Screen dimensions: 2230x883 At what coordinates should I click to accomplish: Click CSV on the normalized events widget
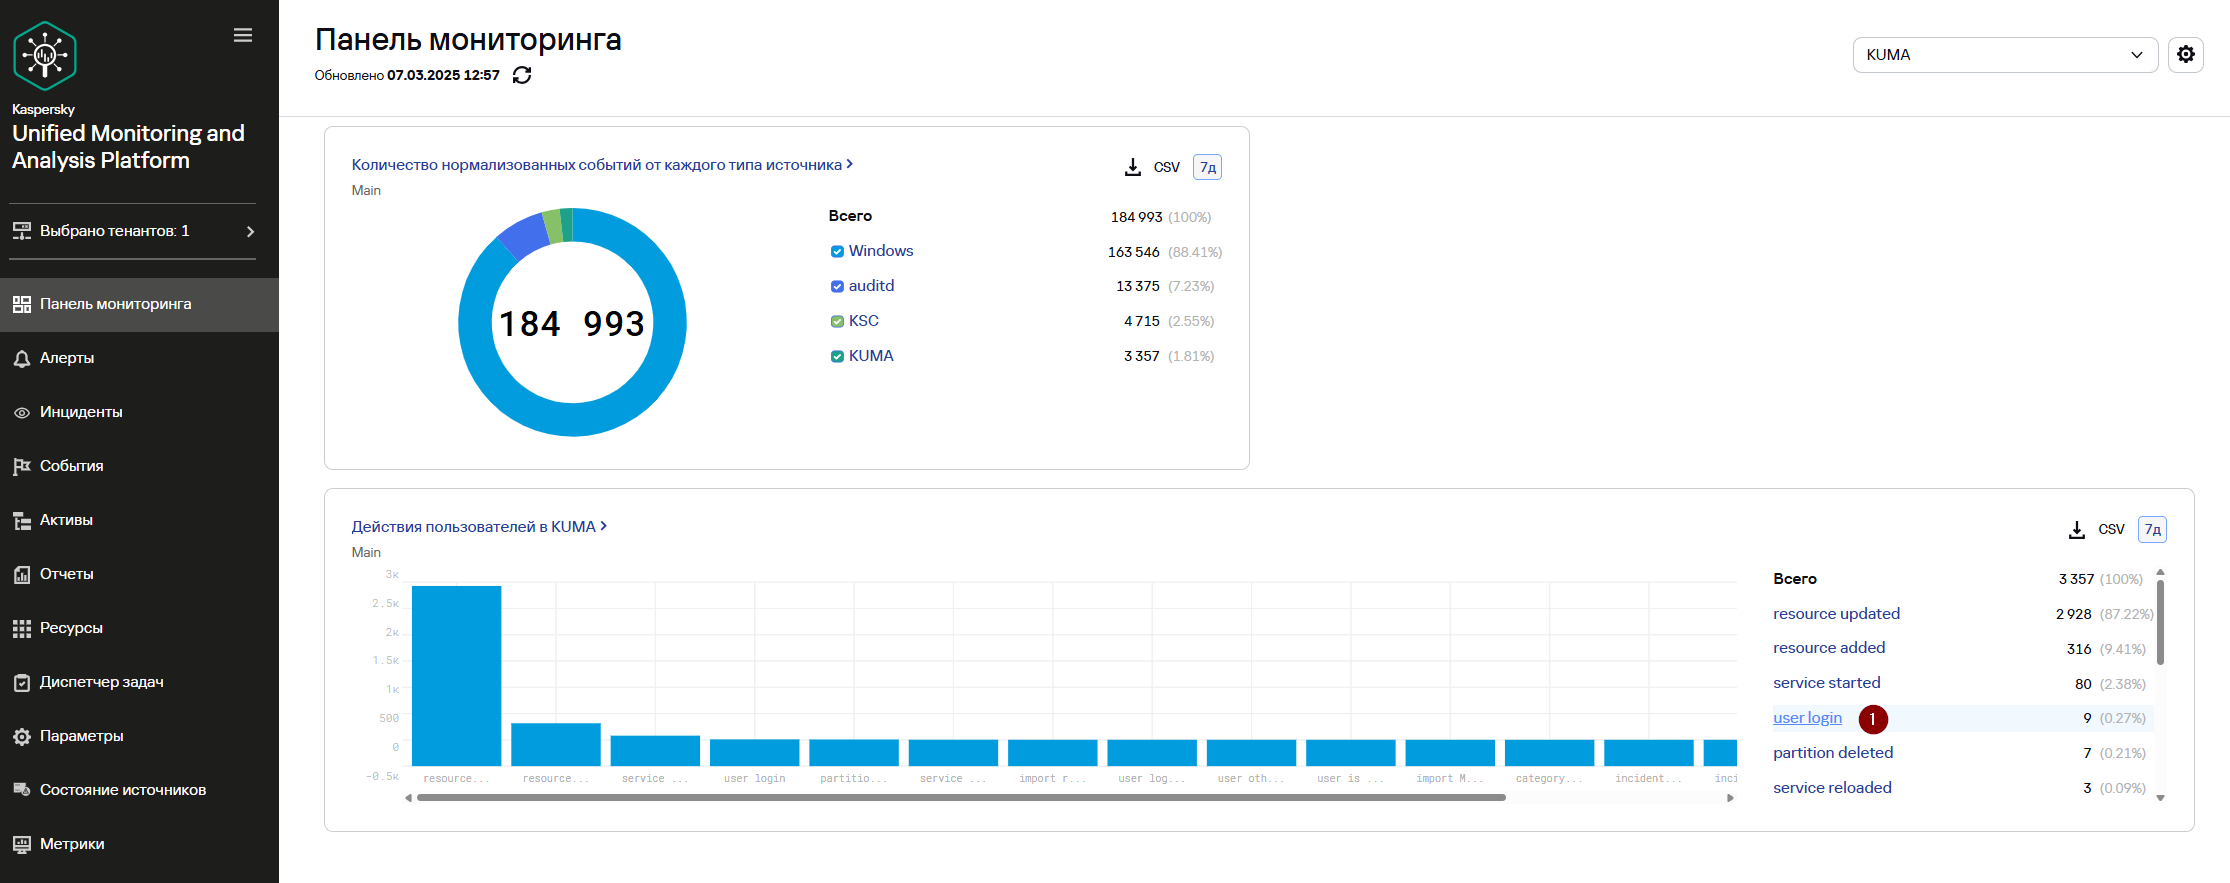[x=1166, y=167]
